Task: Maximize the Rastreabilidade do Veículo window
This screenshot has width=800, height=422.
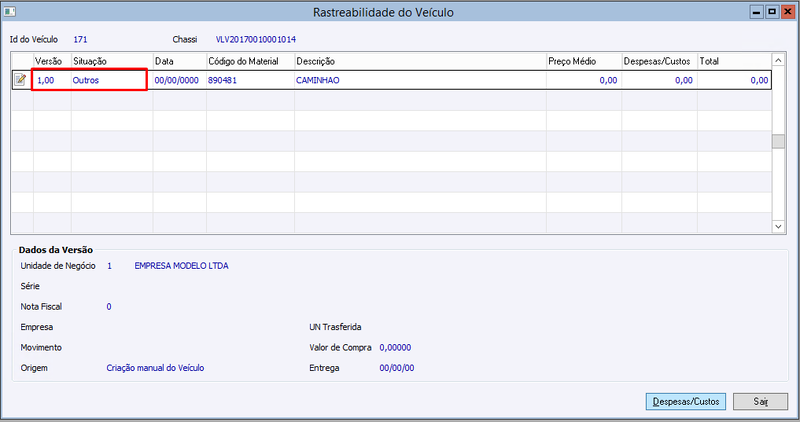Action: coord(772,12)
